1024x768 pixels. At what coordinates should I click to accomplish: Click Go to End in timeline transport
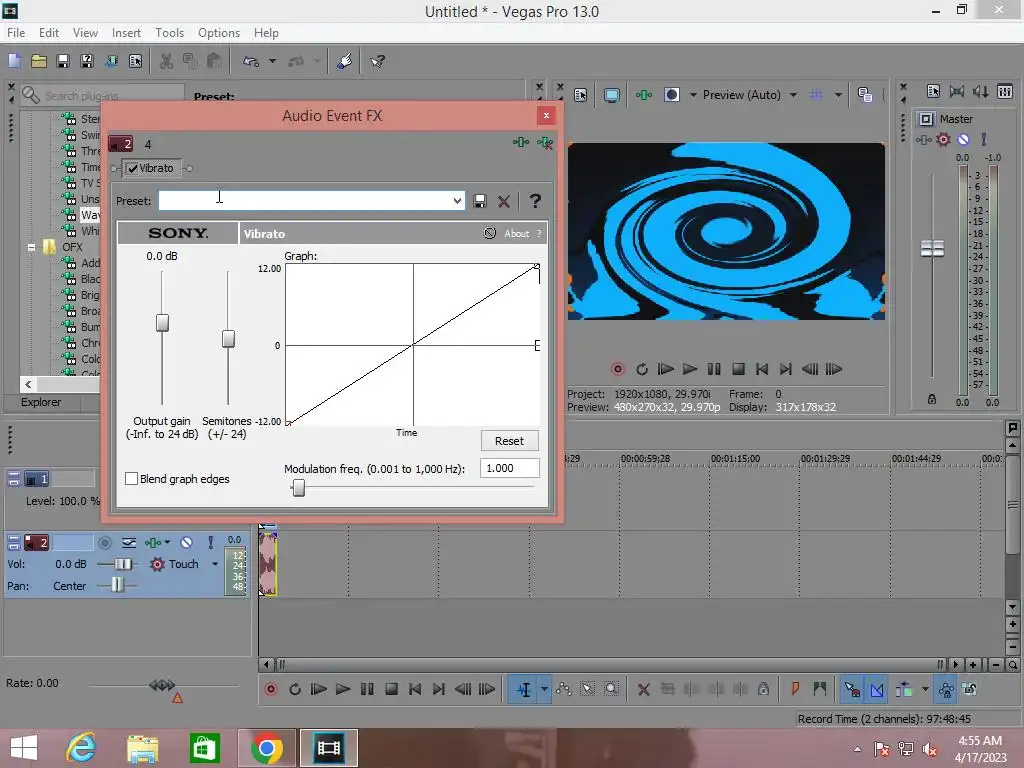pyautogui.click(x=439, y=690)
